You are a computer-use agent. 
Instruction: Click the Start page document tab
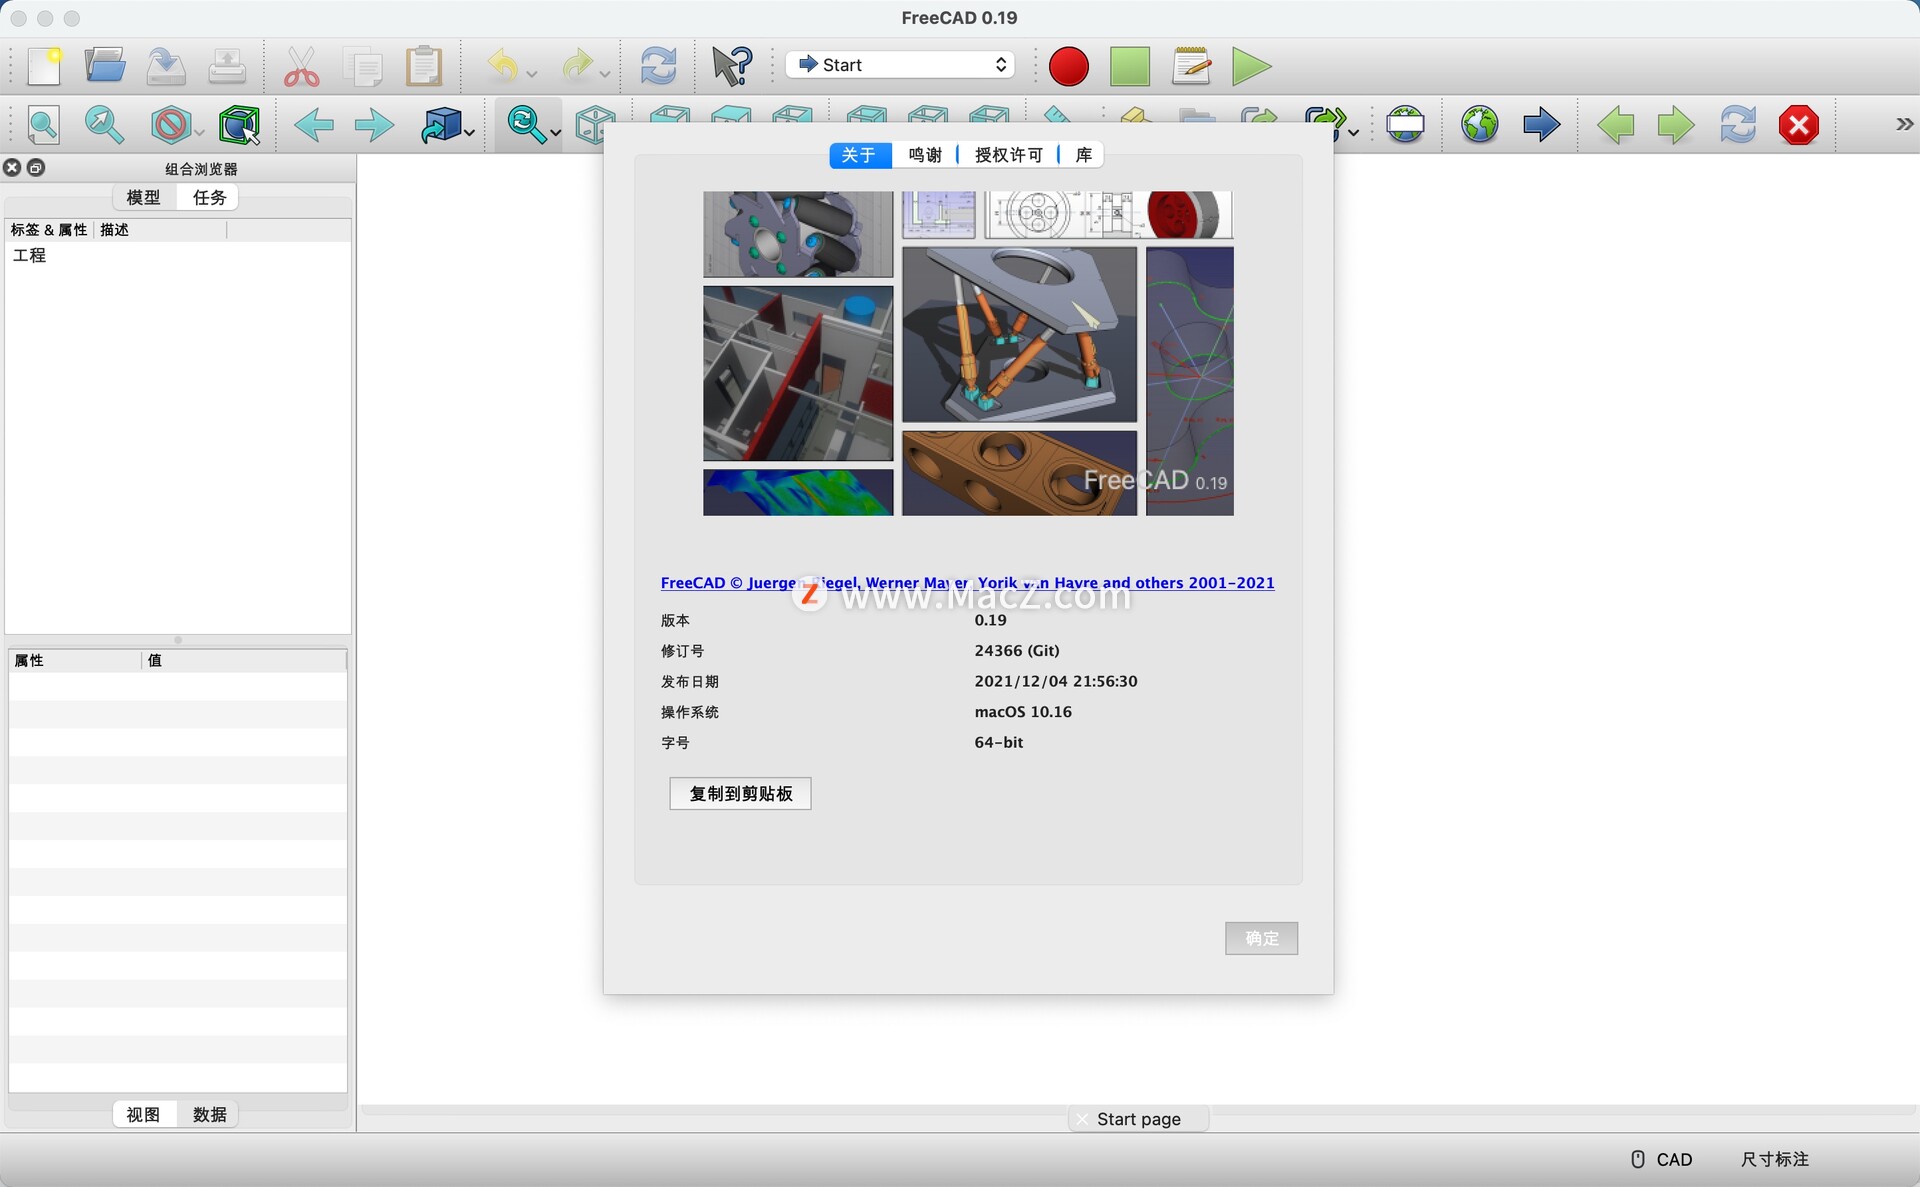click(x=1138, y=1119)
